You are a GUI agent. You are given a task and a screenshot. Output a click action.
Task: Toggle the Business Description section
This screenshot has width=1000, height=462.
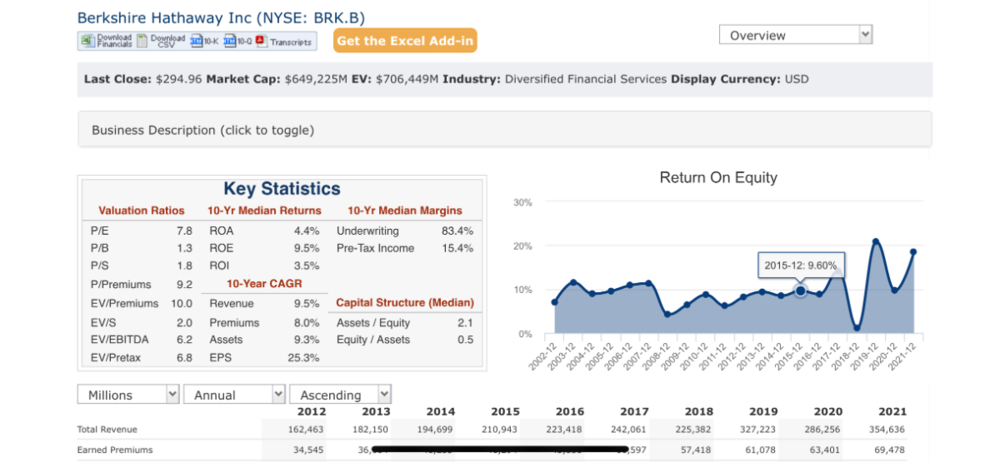504,130
